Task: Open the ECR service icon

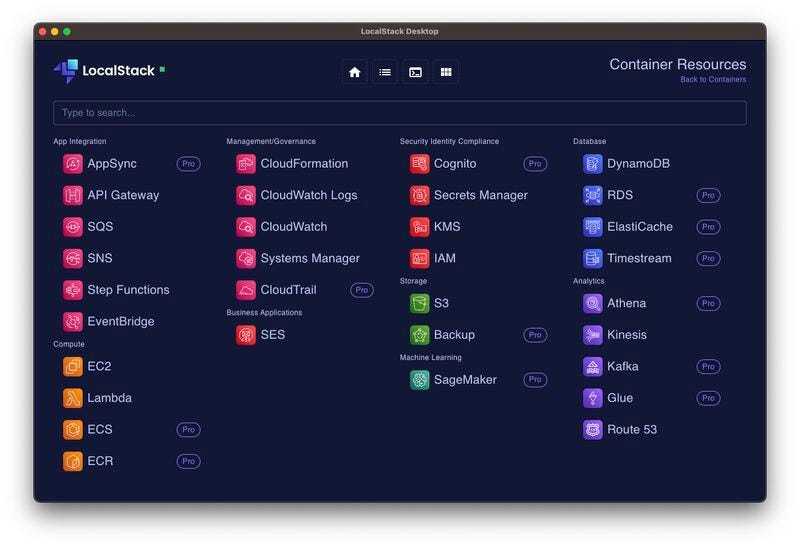Action: 72,461
